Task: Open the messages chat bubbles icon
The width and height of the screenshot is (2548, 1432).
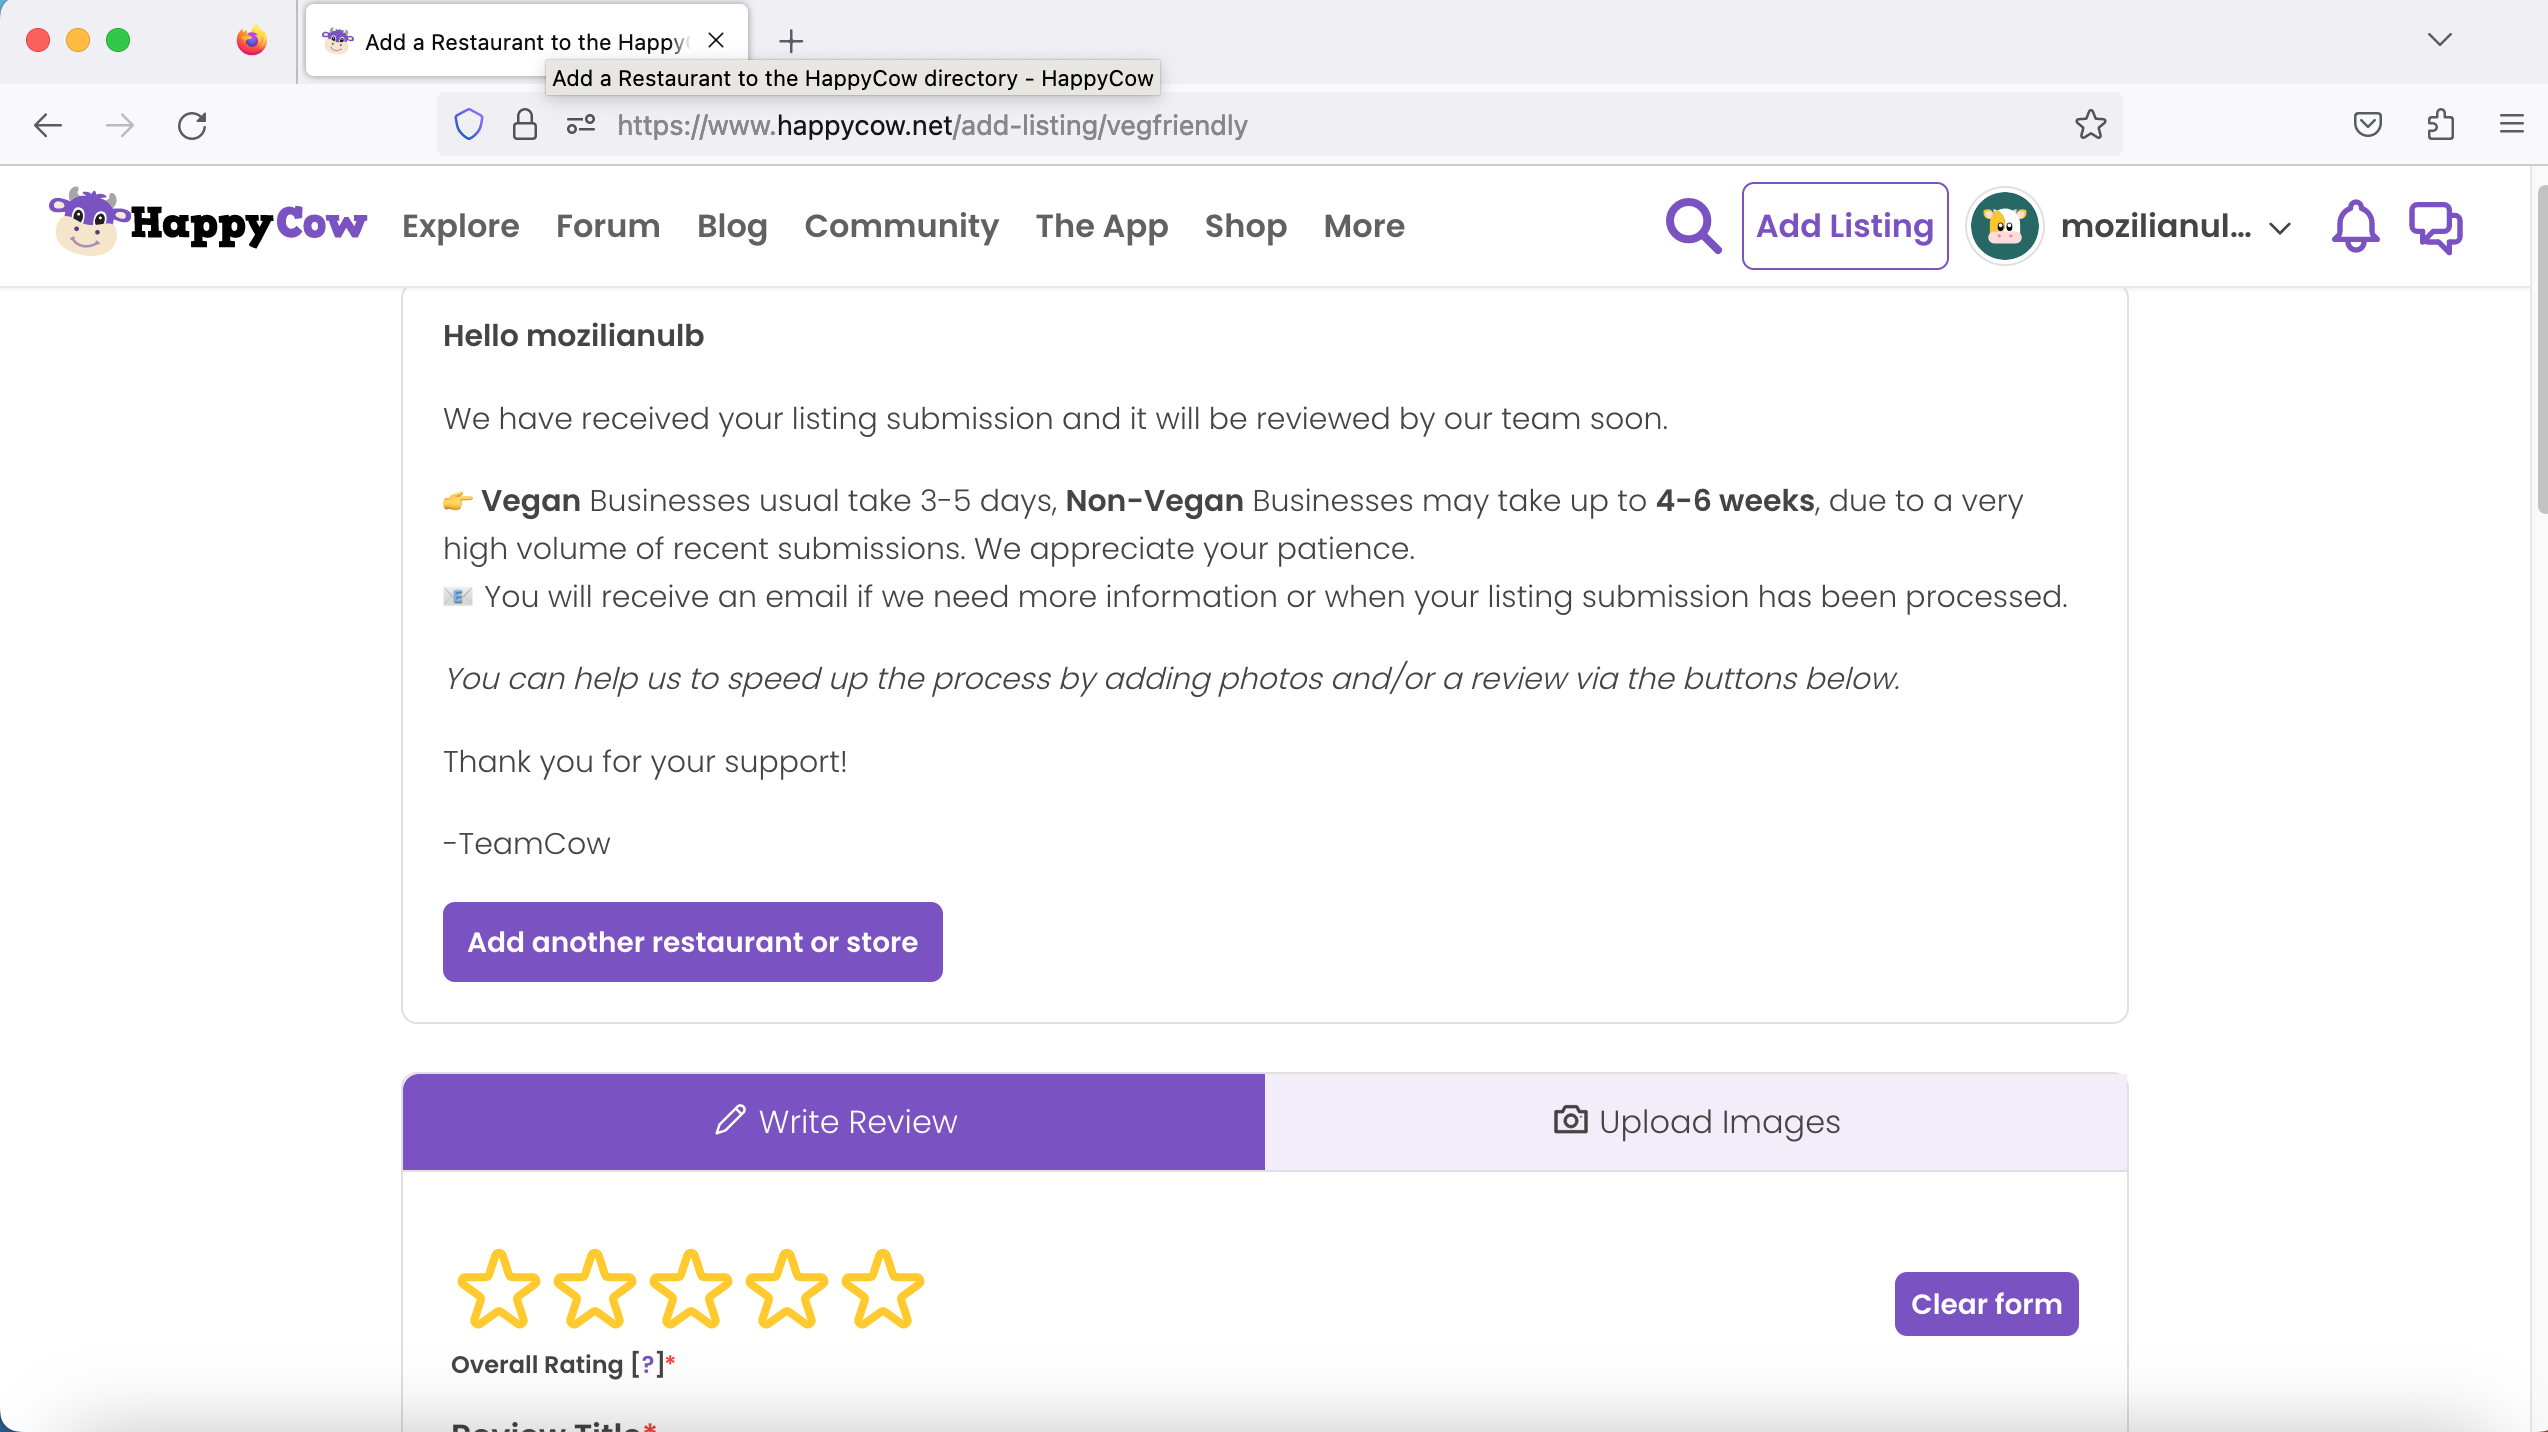Action: pyautogui.click(x=2435, y=228)
